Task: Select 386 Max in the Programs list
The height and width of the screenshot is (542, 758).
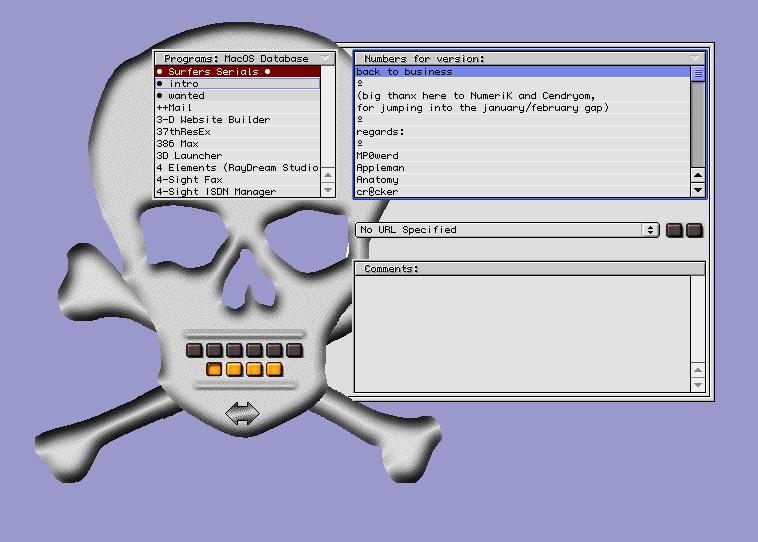Action: click(238, 144)
